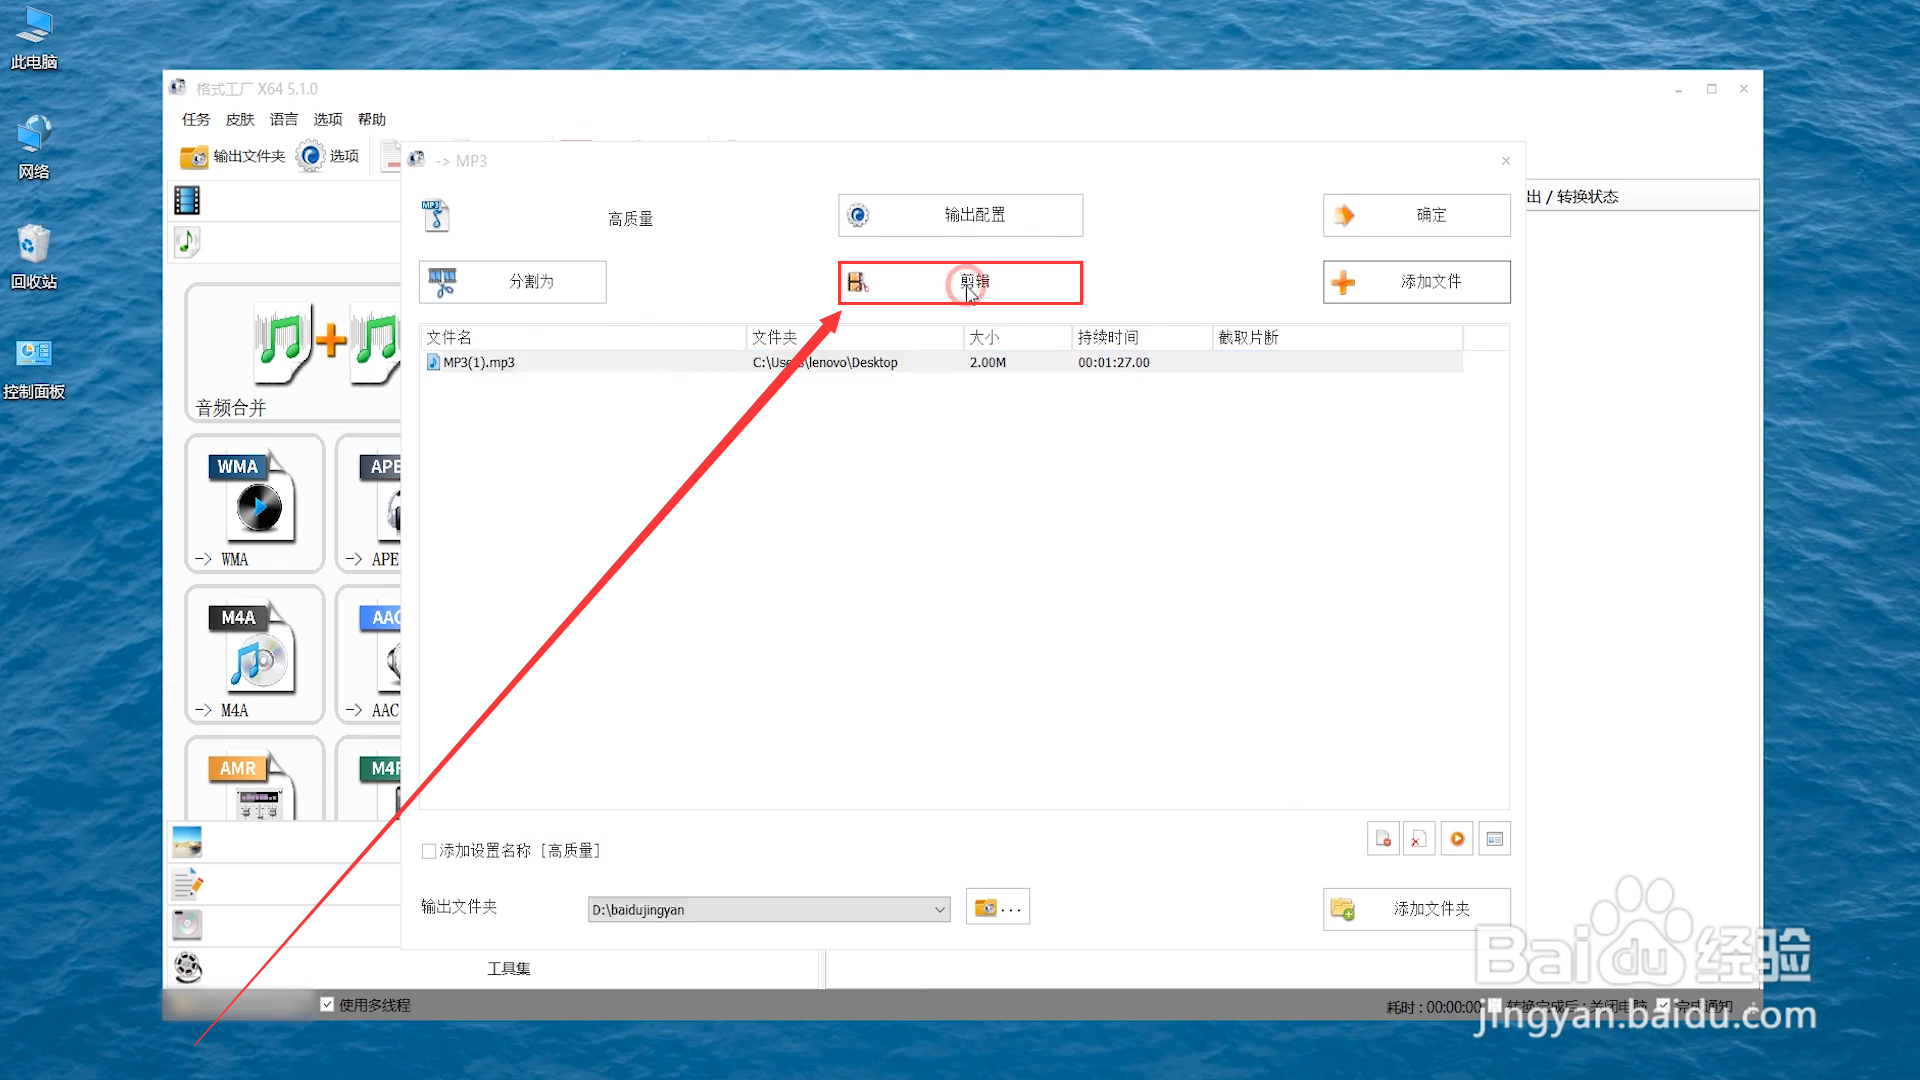
Task: Select the 音频合并 audio merge tile
Action: pos(293,352)
